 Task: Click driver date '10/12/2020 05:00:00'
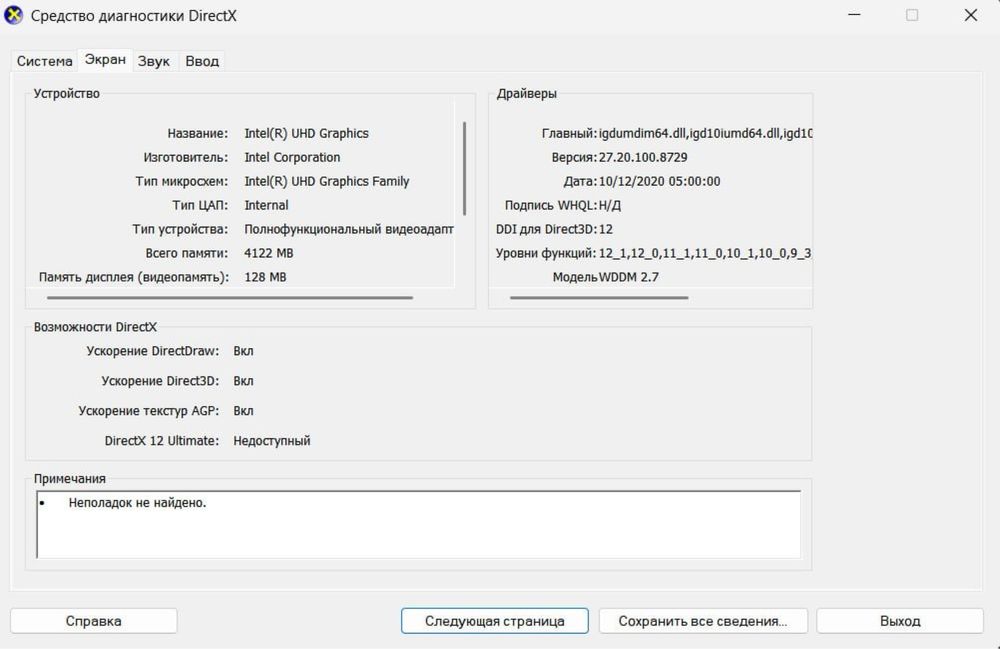[x=659, y=182]
